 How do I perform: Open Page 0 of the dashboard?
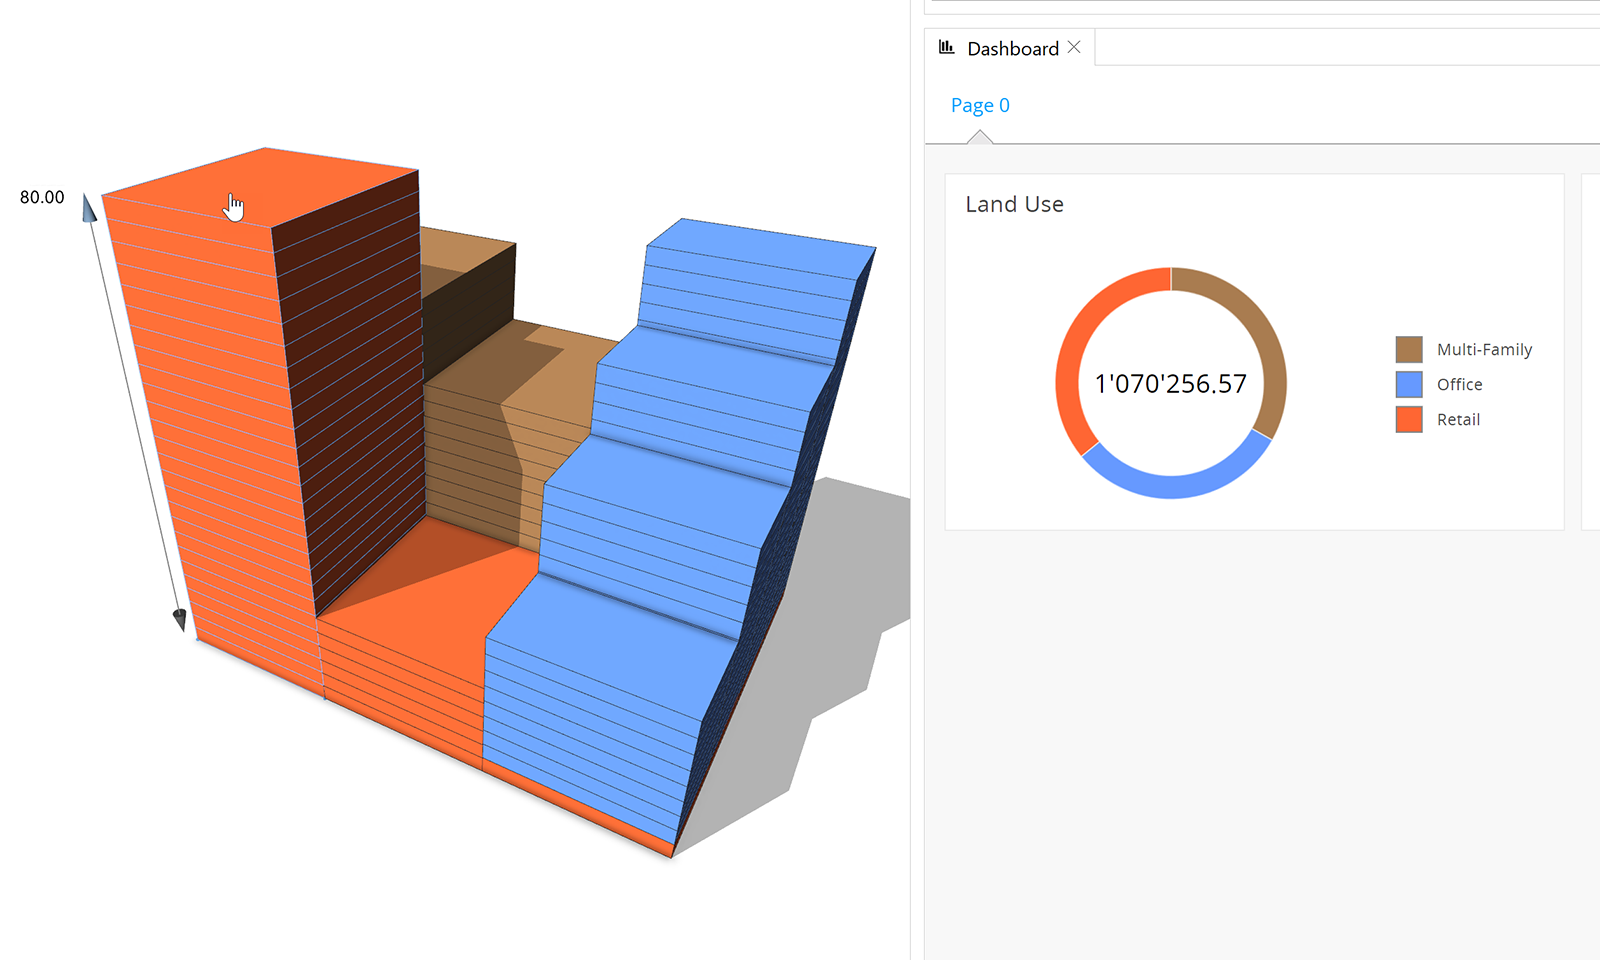pos(980,105)
